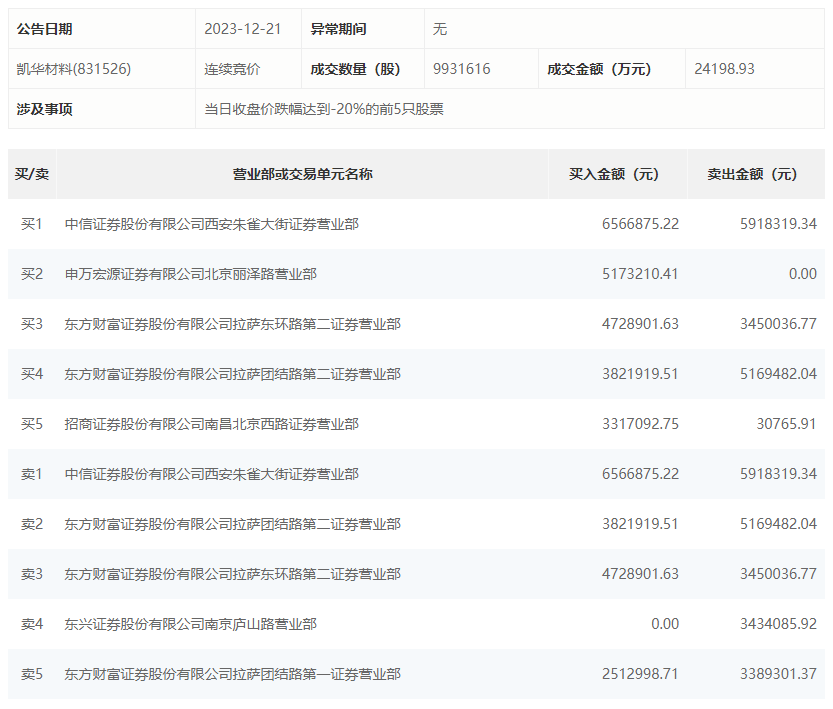Click buy amount 5173210.41 in 买2 row
The height and width of the screenshot is (709, 833).
point(640,274)
